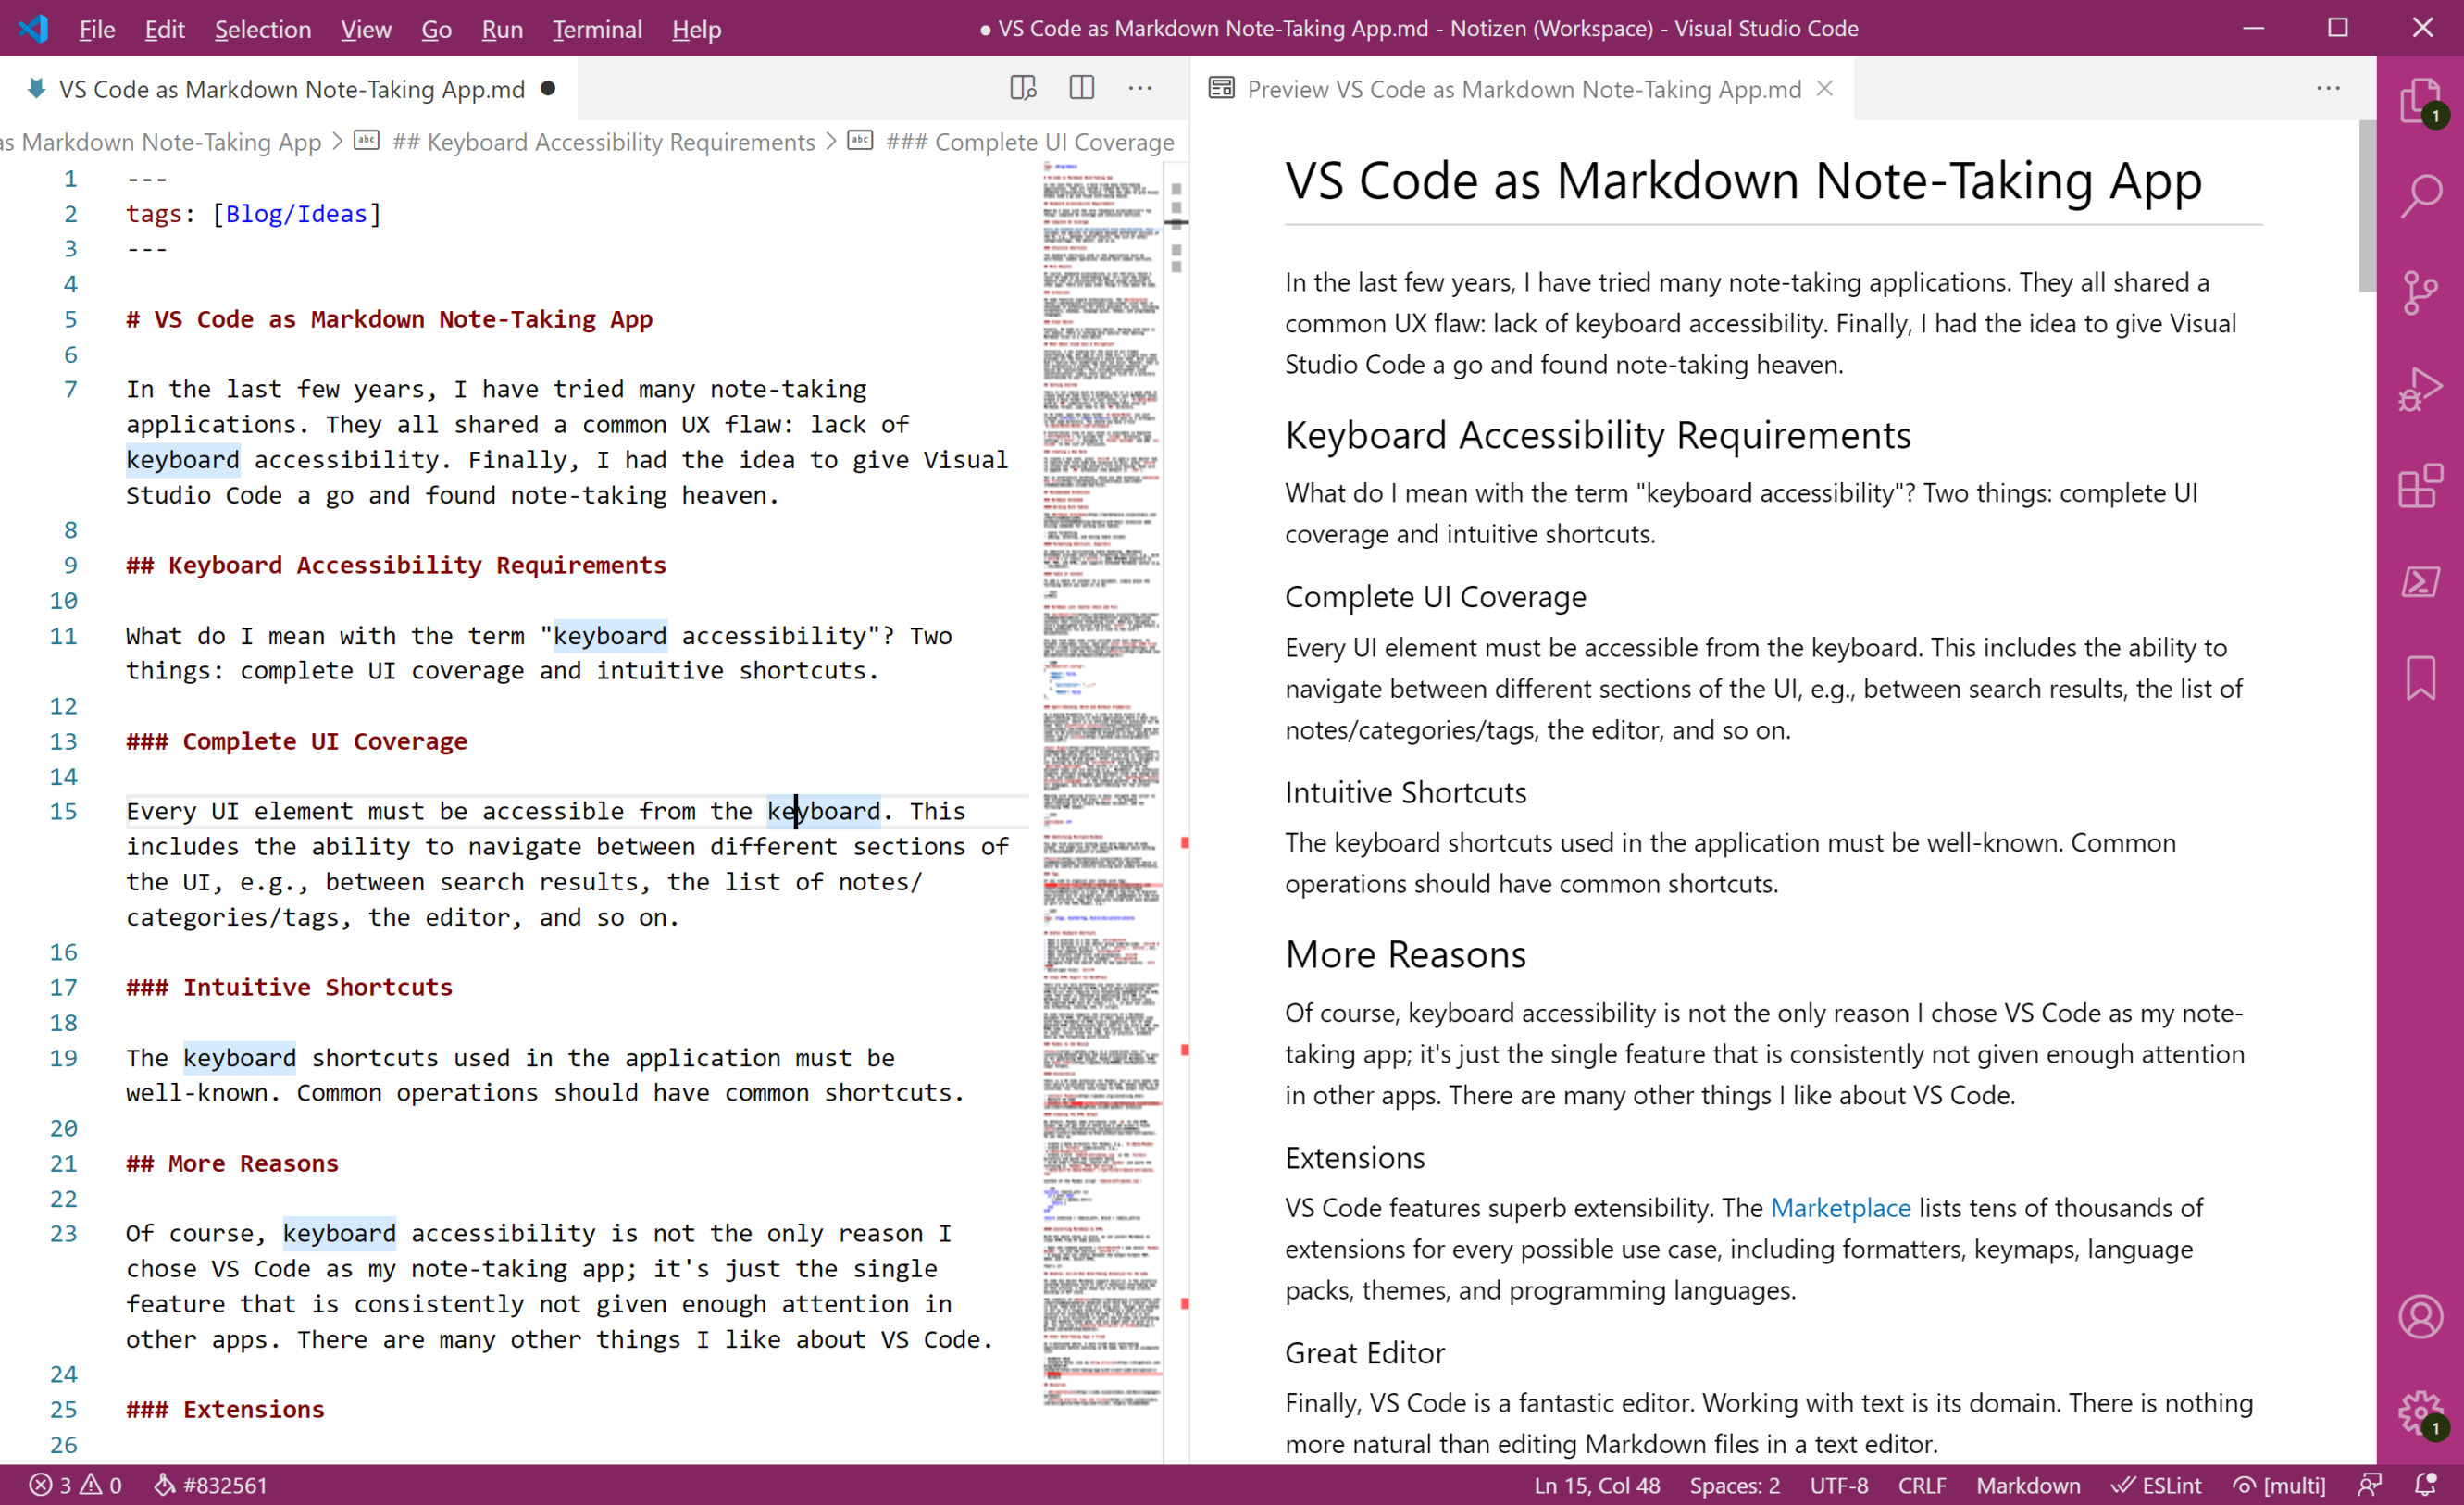
Task: Open the Manage gear menu
Action: click(2421, 1413)
